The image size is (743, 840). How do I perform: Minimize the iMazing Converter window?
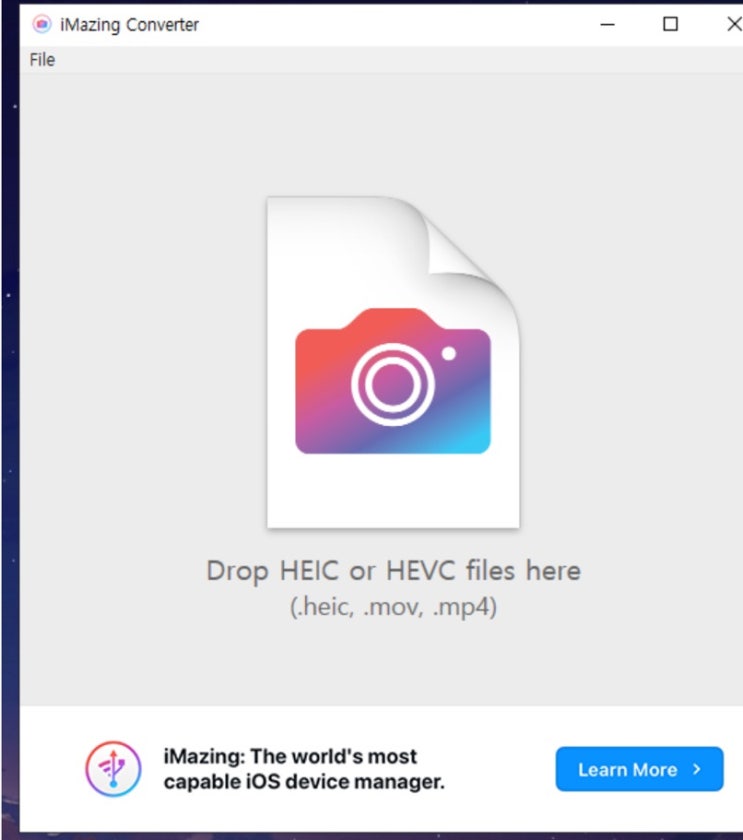(x=607, y=24)
